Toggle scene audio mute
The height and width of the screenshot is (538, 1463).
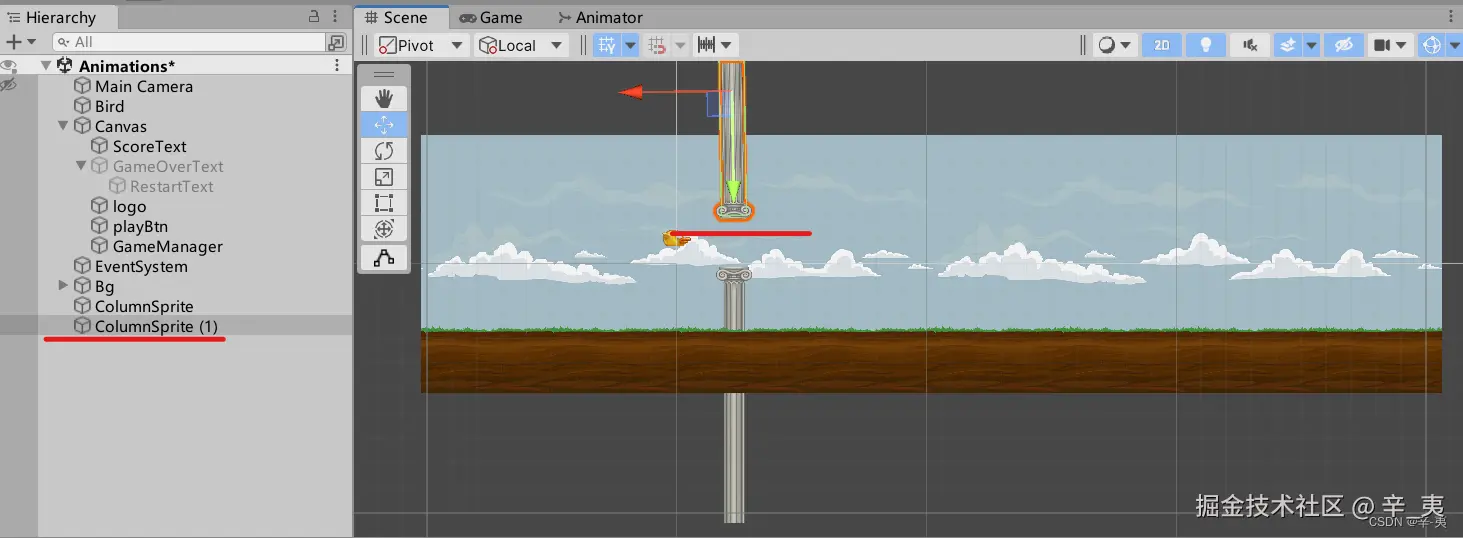click(x=1250, y=45)
